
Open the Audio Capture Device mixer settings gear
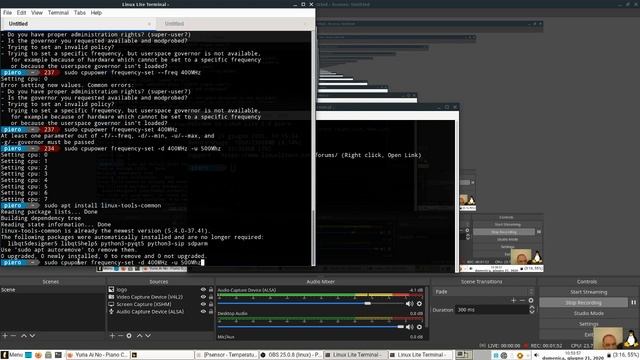(x=419, y=304)
